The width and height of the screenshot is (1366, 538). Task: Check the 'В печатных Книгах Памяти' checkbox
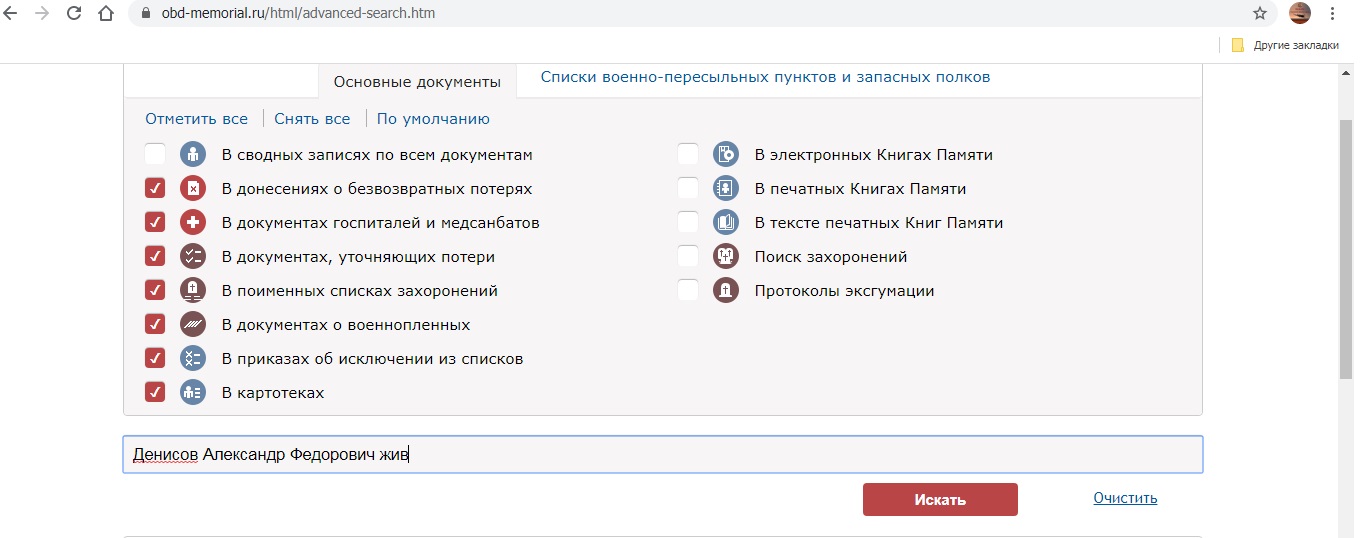click(688, 189)
